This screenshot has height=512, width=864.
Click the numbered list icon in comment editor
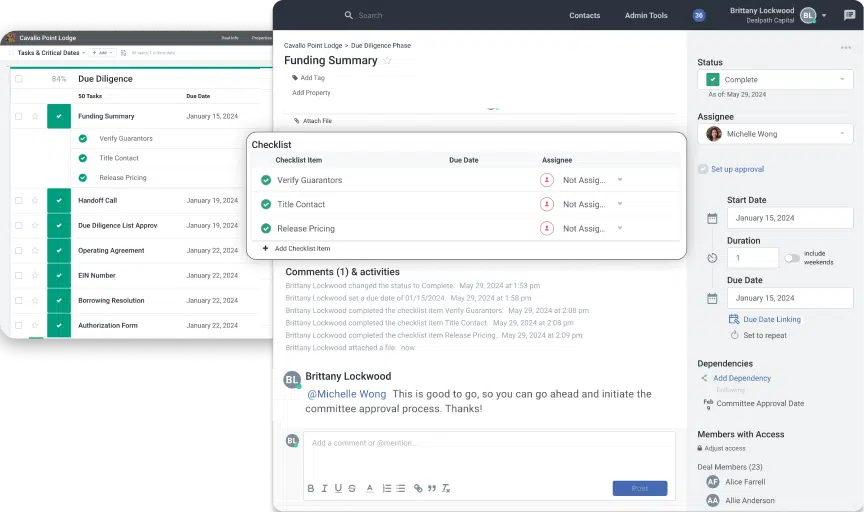click(x=387, y=488)
